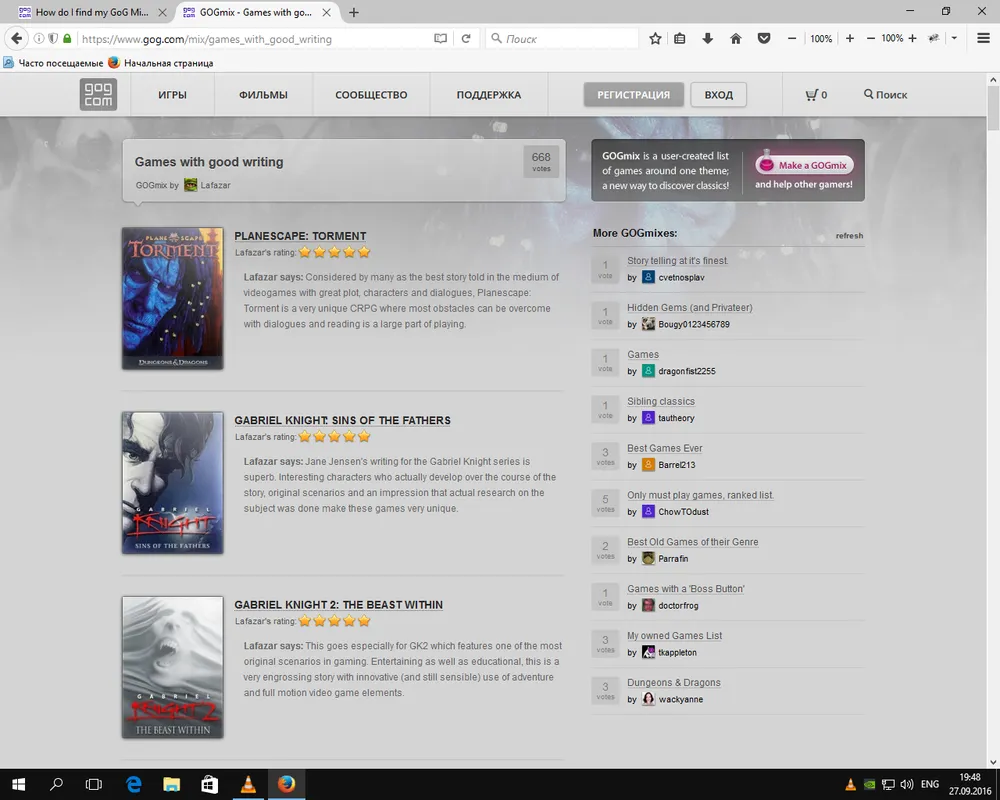
Task: Go to Firefox home page icon
Action: (736, 39)
